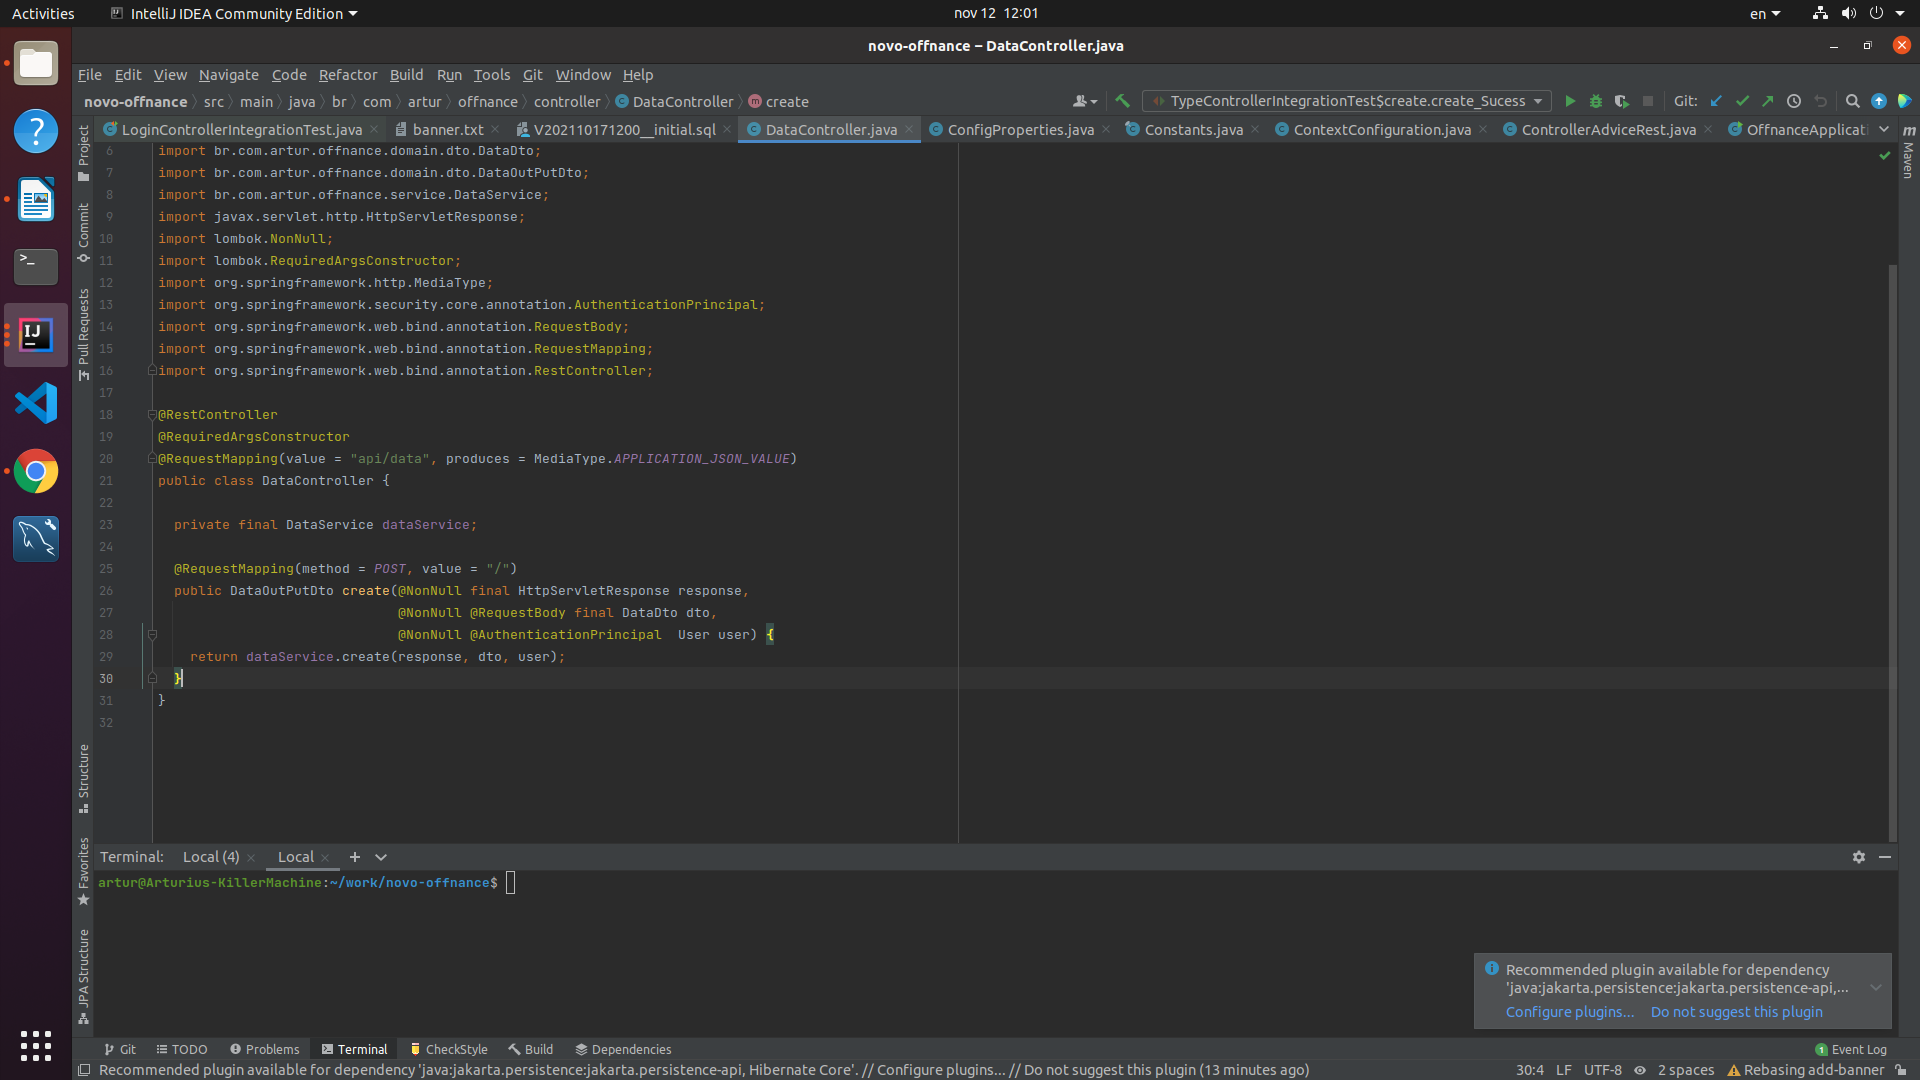Switch to ConfigProperties.java tab
Viewport: 1920px width, 1080px height.
point(1020,130)
